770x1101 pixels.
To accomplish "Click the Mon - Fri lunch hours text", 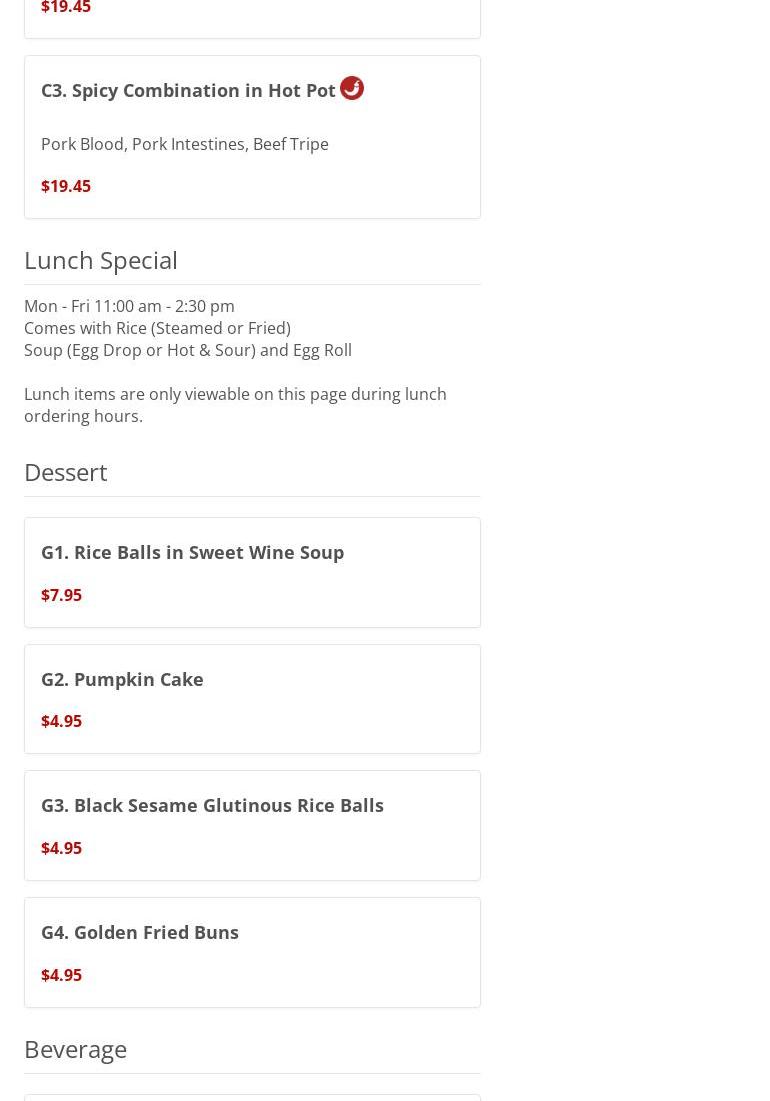I will [129, 306].
